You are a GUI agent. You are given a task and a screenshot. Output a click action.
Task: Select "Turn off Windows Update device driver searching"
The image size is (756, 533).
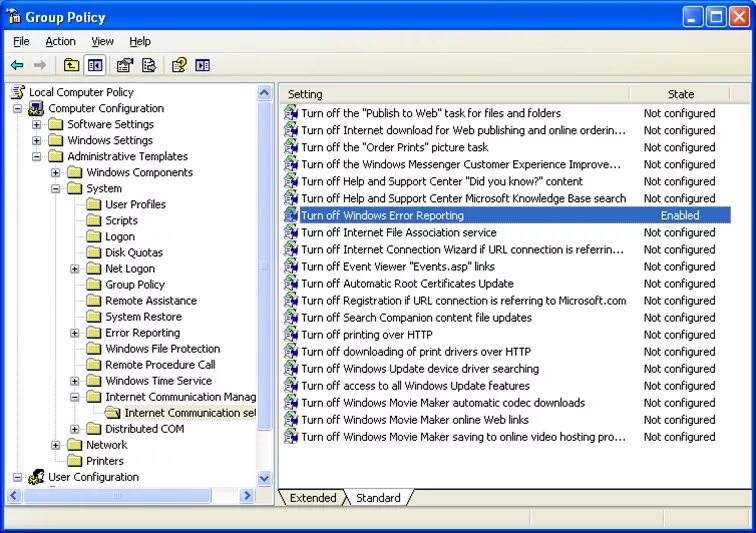(420, 369)
